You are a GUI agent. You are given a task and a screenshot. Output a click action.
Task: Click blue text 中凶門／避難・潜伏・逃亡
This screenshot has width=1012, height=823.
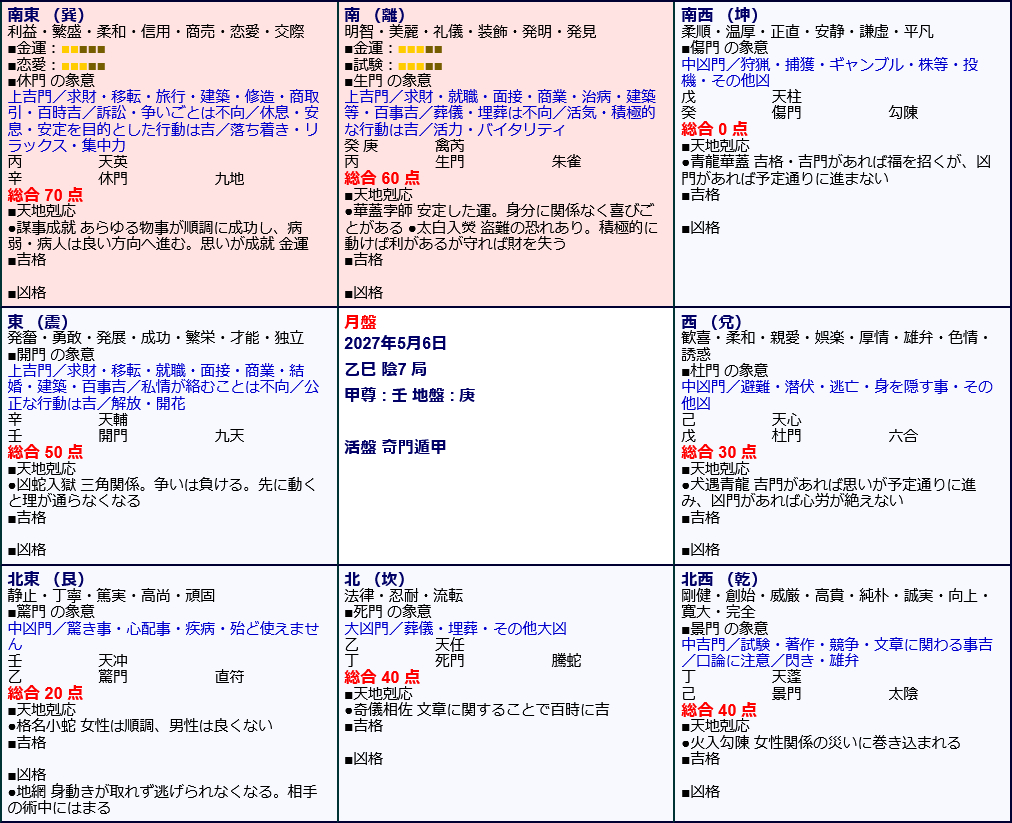click(x=837, y=395)
